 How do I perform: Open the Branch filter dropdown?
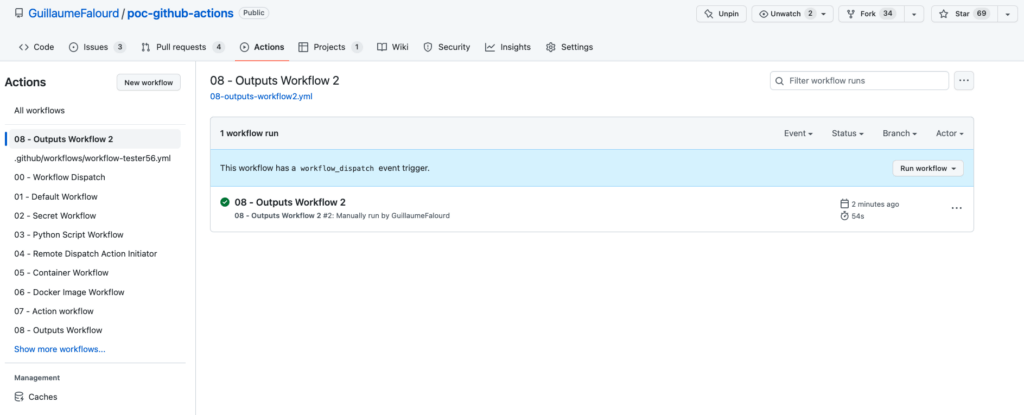(x=900, y=133)
